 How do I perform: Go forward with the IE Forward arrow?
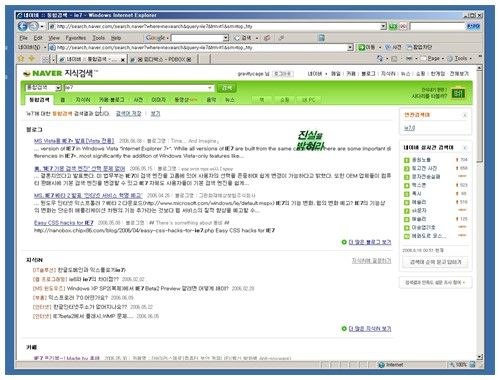tap(33, 26)
